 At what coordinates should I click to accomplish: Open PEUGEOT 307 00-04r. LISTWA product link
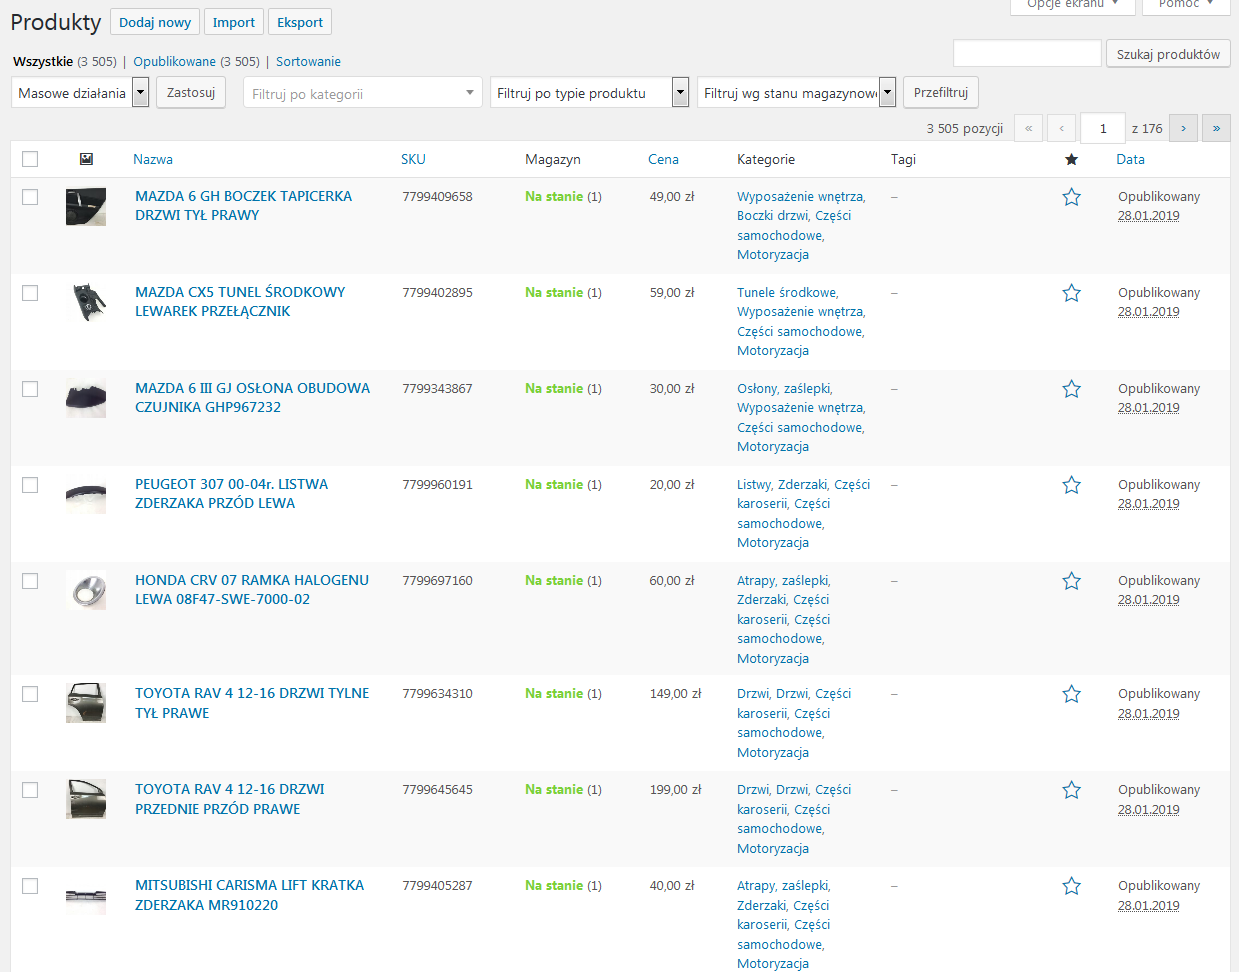(231, 494)
